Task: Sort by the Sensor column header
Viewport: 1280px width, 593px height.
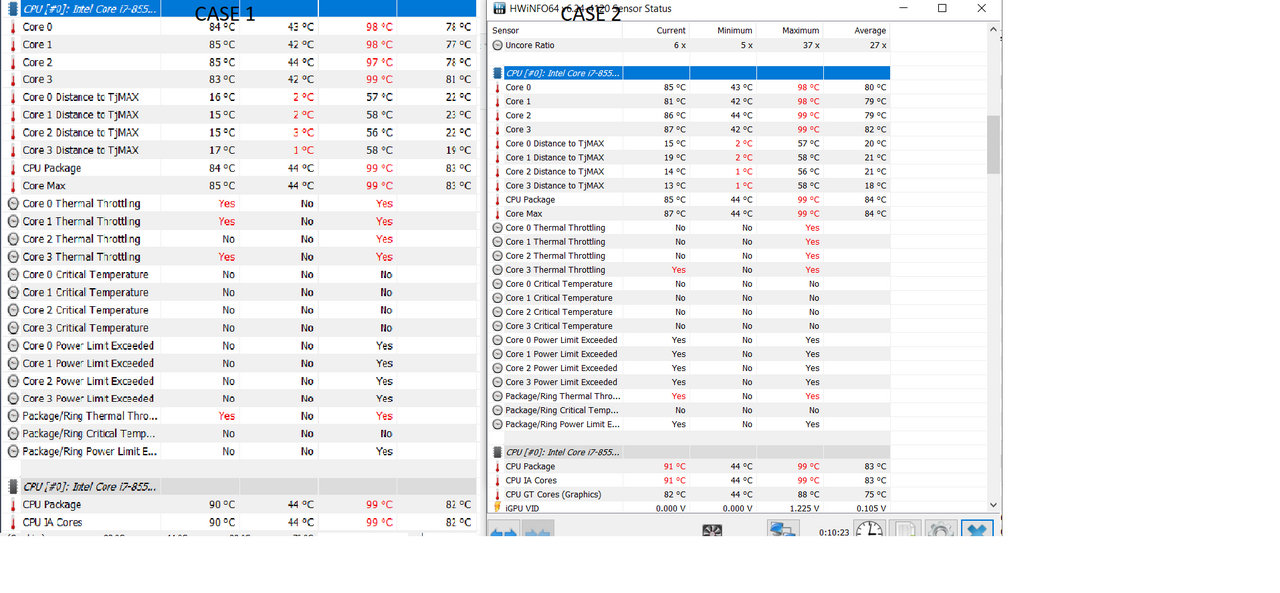Action: [555, 31]
